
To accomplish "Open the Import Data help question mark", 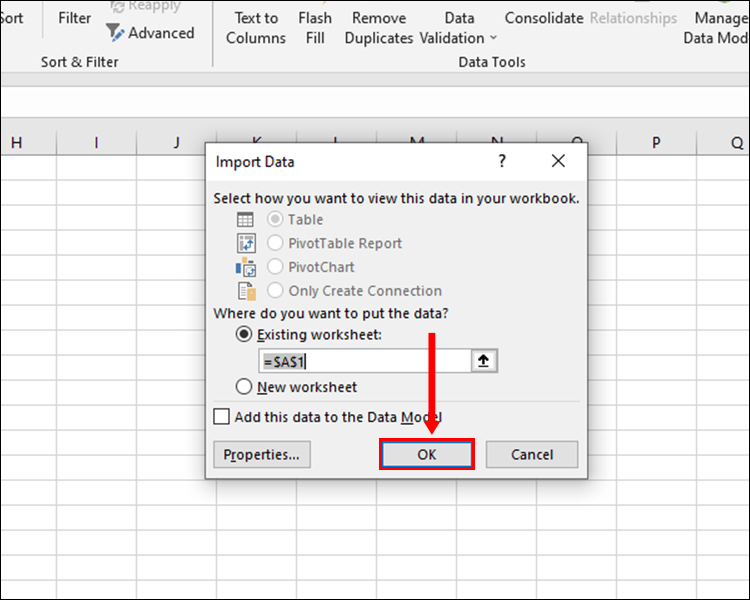I will [x=502, y=161].
